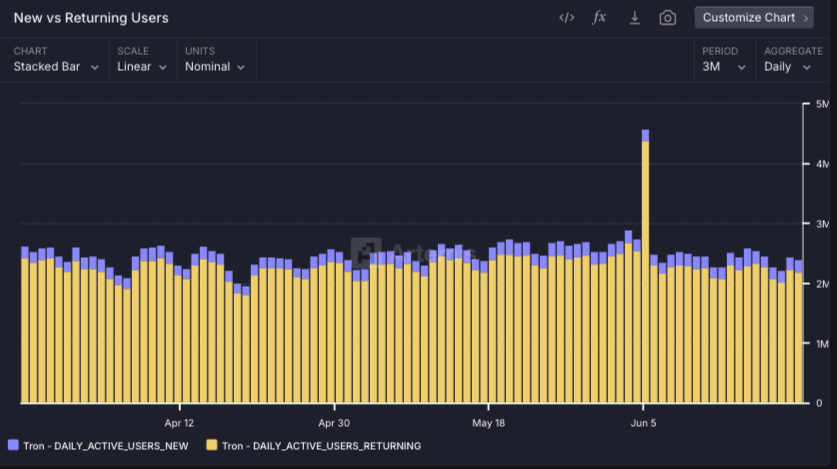Select the tall Jun 5 spike bar
The image size is (837, 469).
pyautogui.click(x=645, y=266)
